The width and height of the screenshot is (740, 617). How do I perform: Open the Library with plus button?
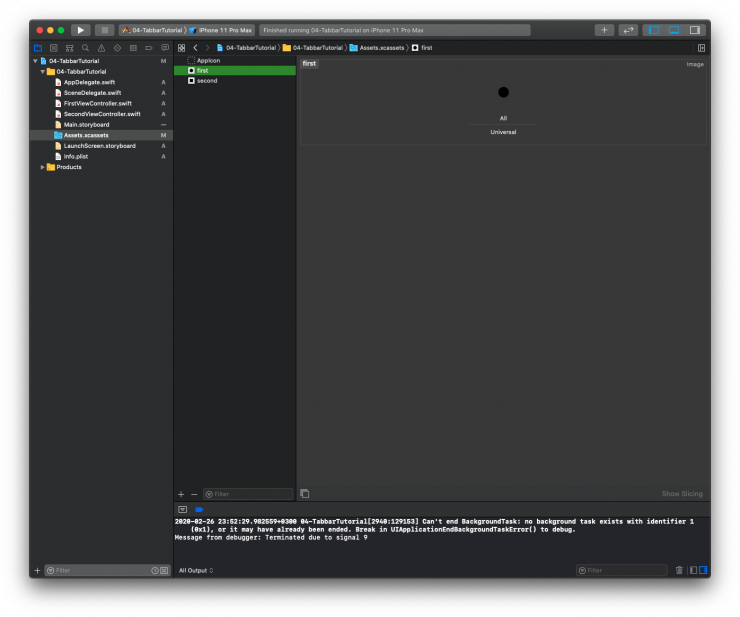[x=604, y=30]
